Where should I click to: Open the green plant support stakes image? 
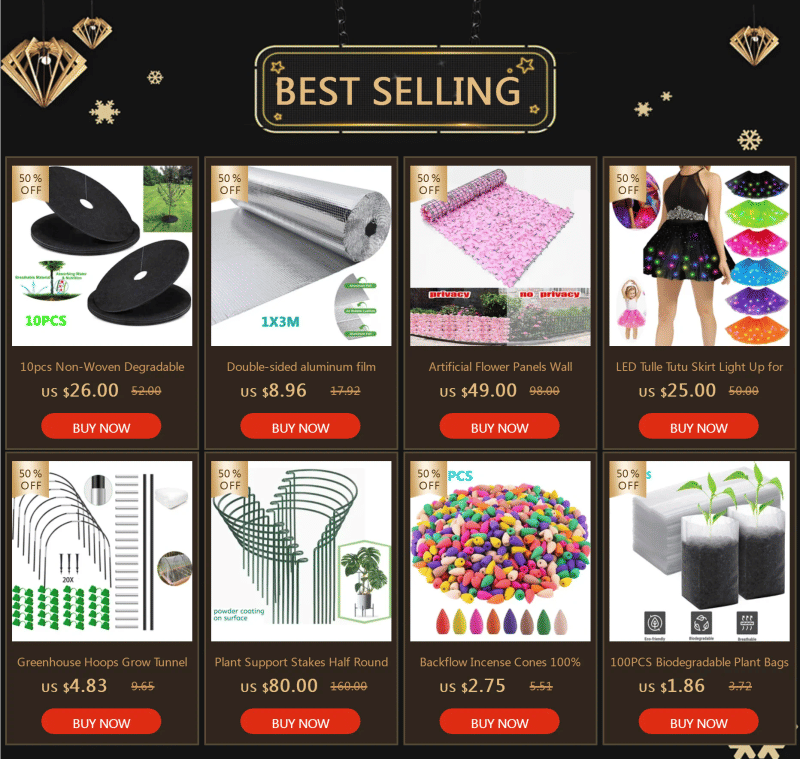[x=301, y=551]
